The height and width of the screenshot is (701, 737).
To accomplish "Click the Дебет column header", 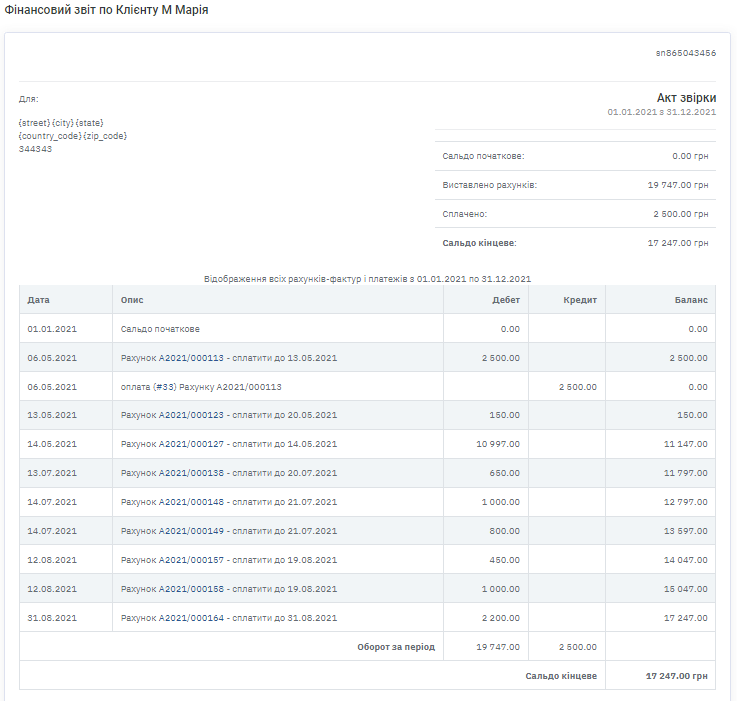I will click(x=506, y=300).
